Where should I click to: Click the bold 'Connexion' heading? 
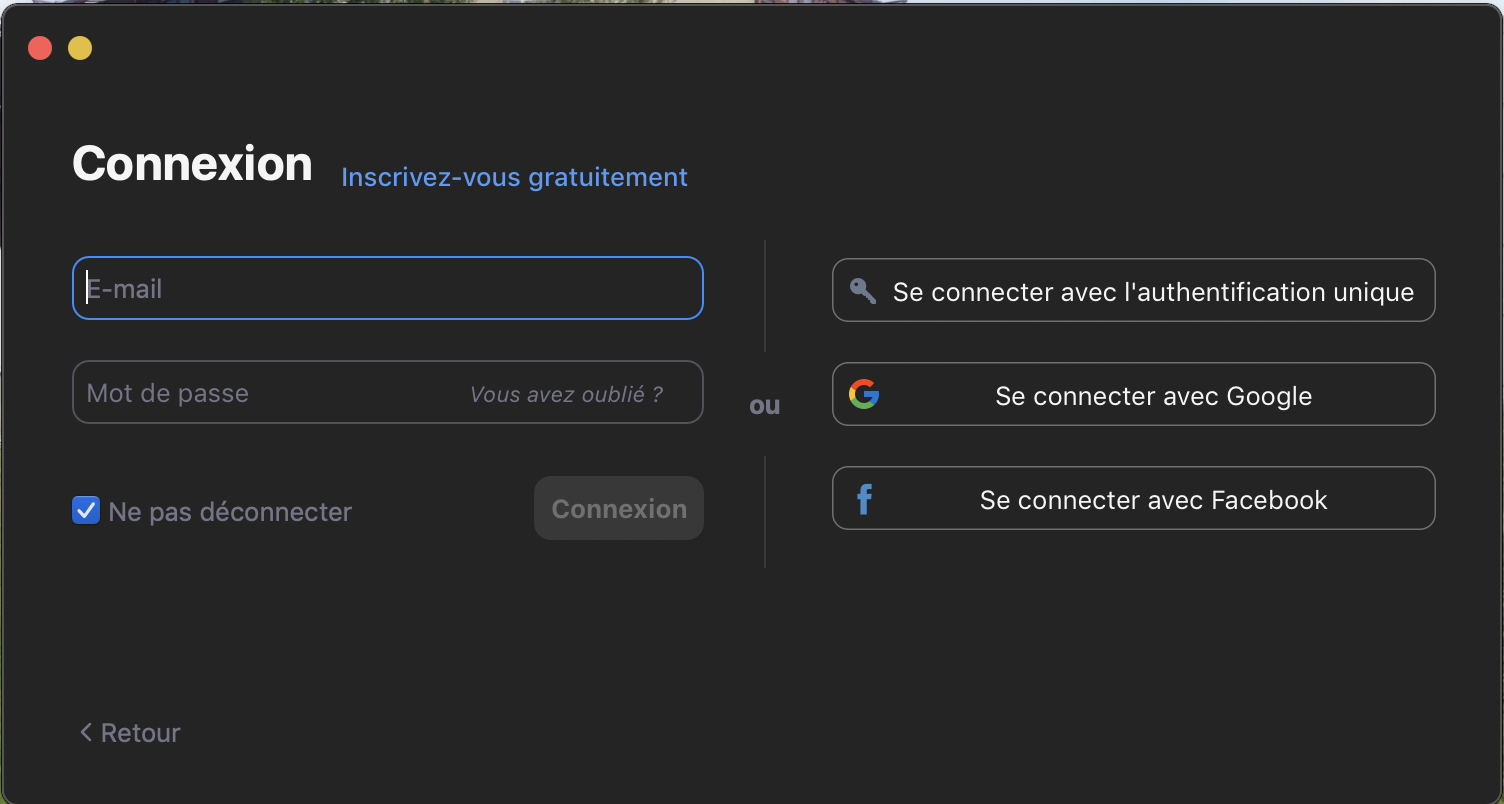(x=192, y=164)
